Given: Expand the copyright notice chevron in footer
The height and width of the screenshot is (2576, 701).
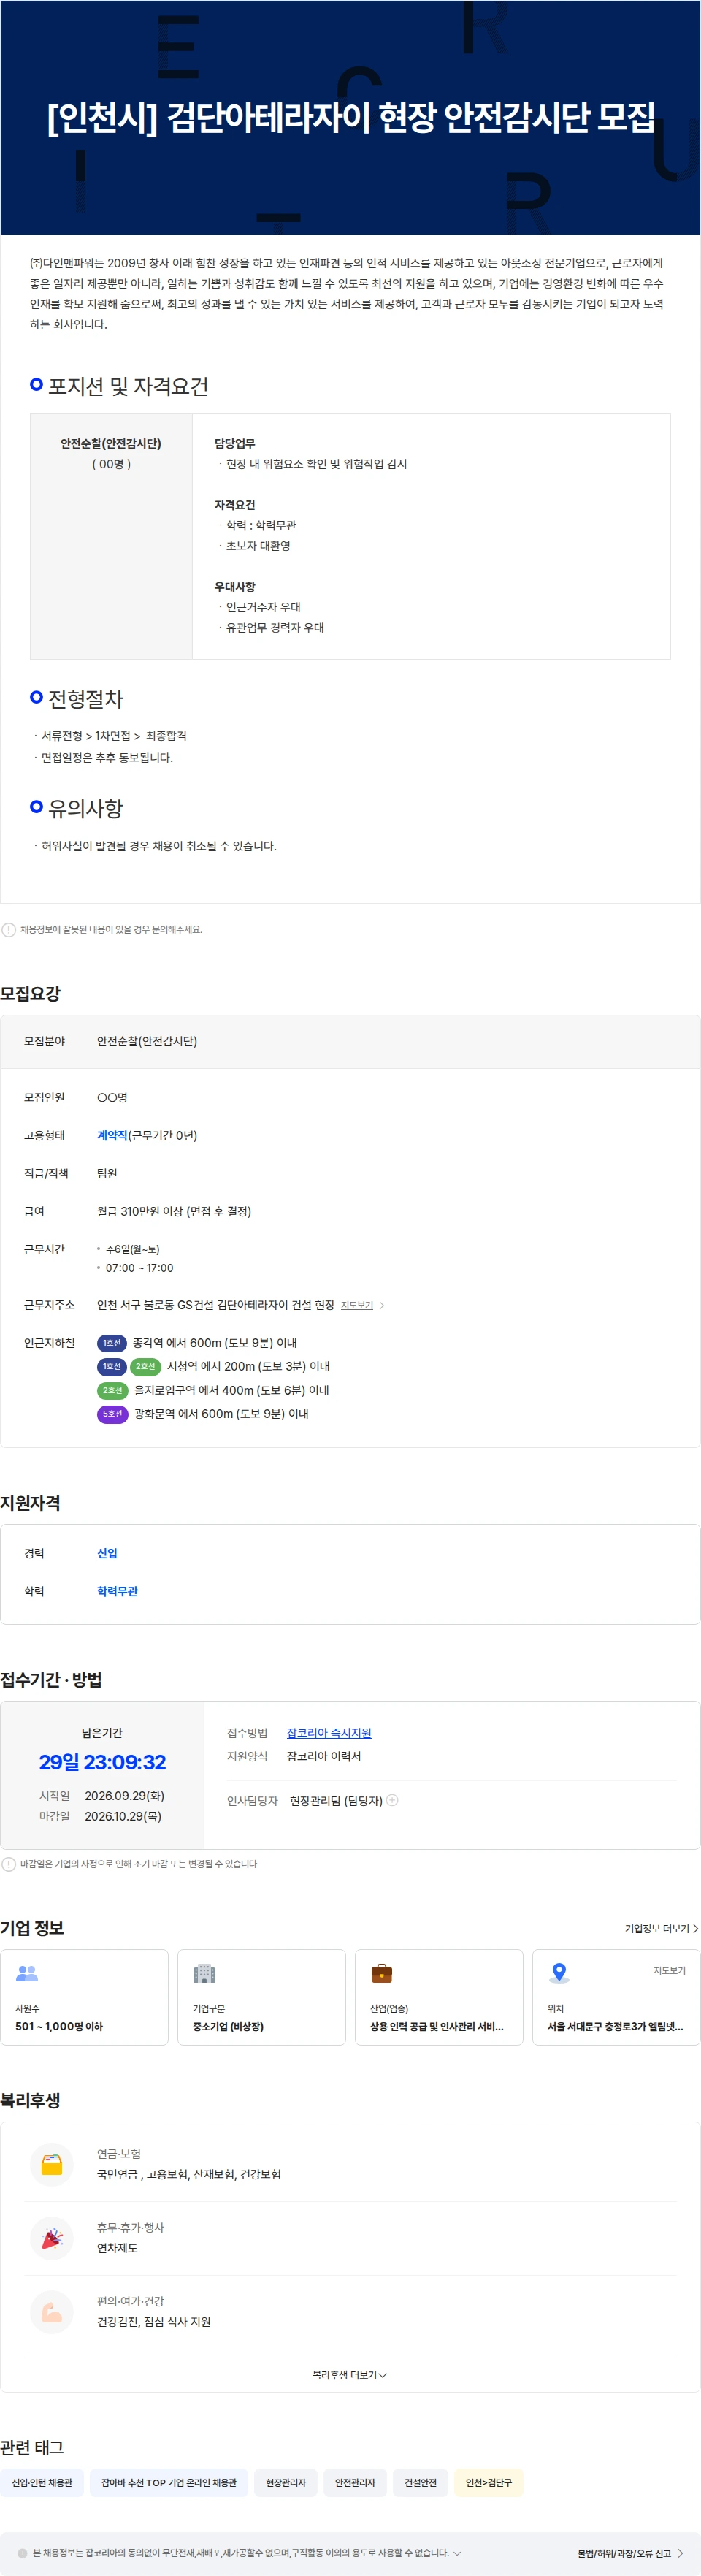Looking at the screenshot, I should tap(457, 2553).
